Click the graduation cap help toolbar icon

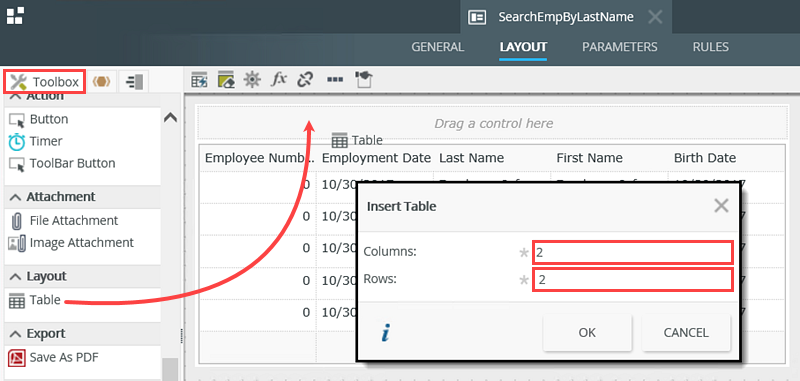click(363, 80)
